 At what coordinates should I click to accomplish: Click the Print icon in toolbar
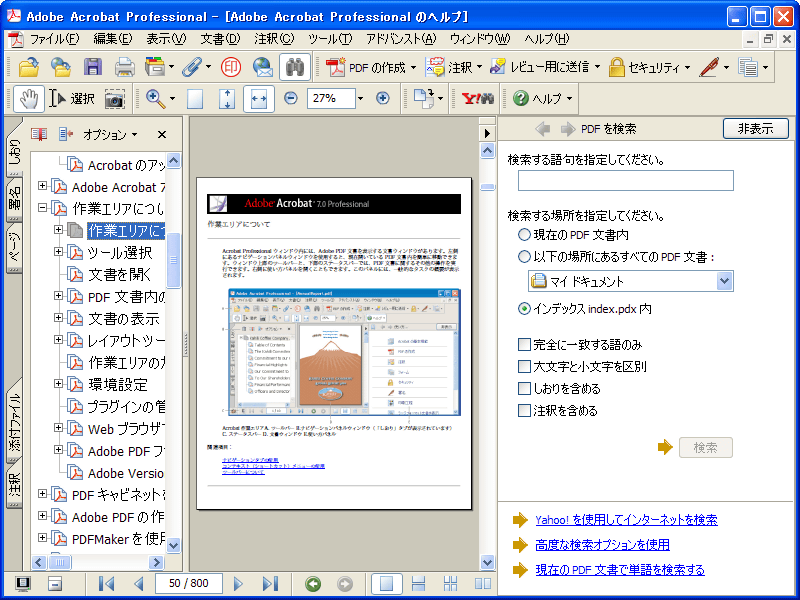click(124, 67)
